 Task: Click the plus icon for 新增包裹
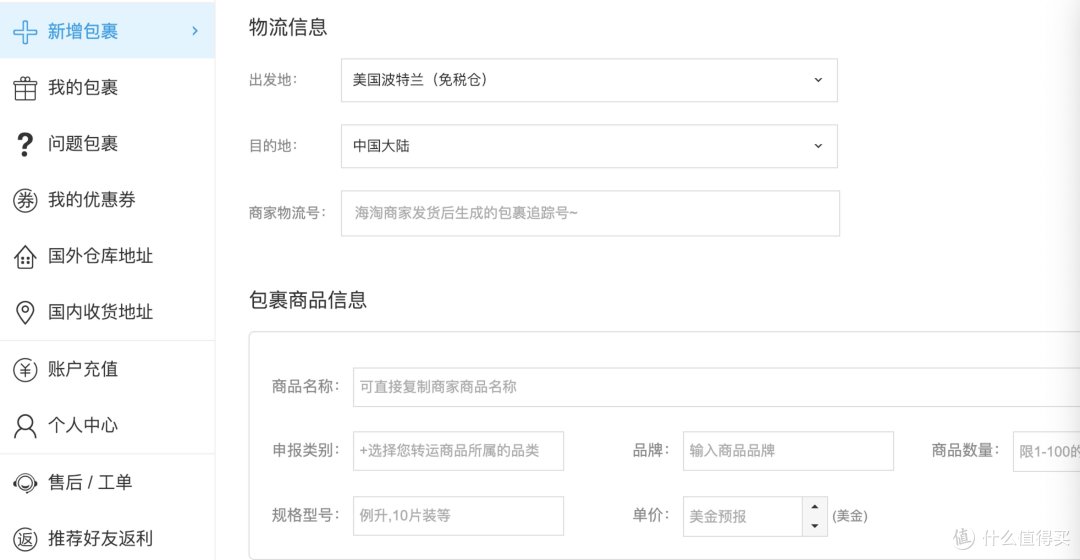click(x=25, y=32)
